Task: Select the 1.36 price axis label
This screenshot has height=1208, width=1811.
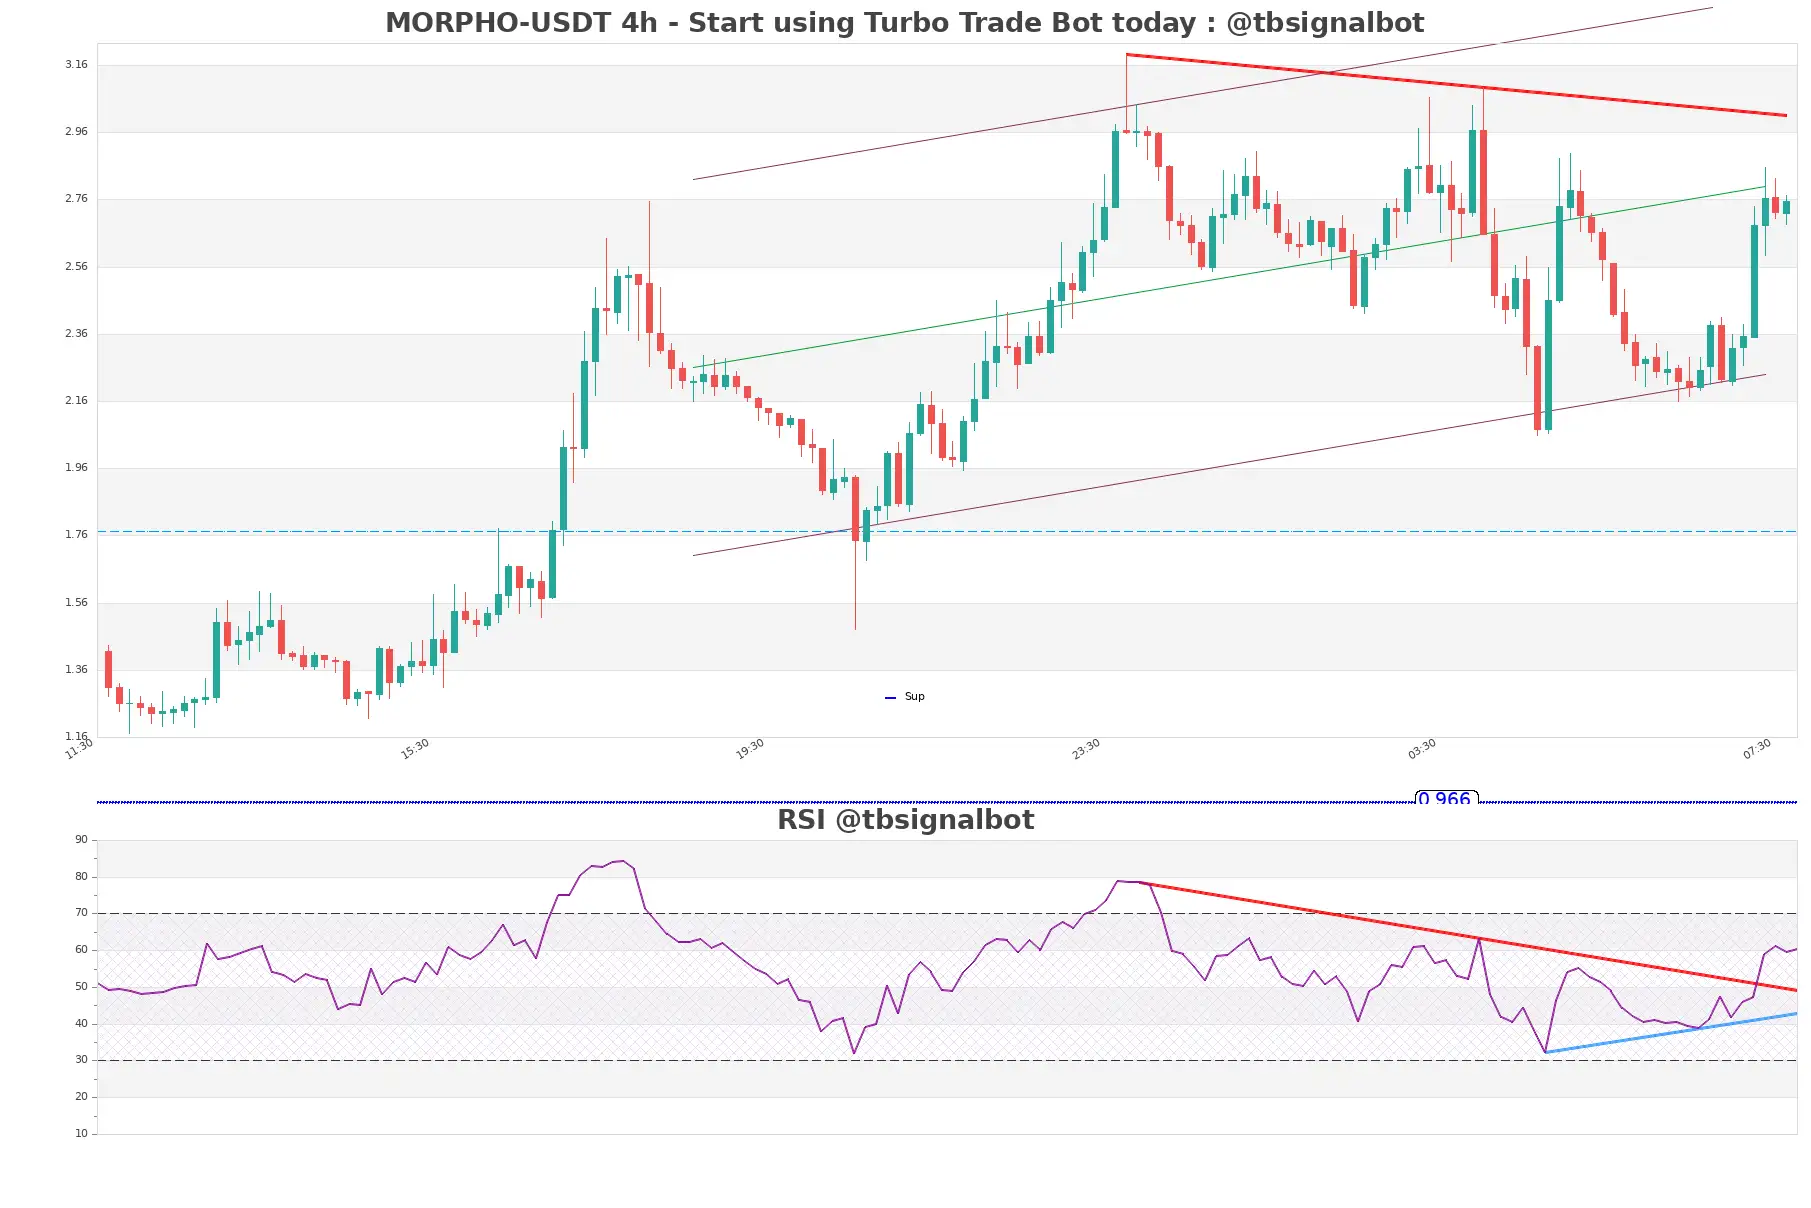Action: click(76, 669)
